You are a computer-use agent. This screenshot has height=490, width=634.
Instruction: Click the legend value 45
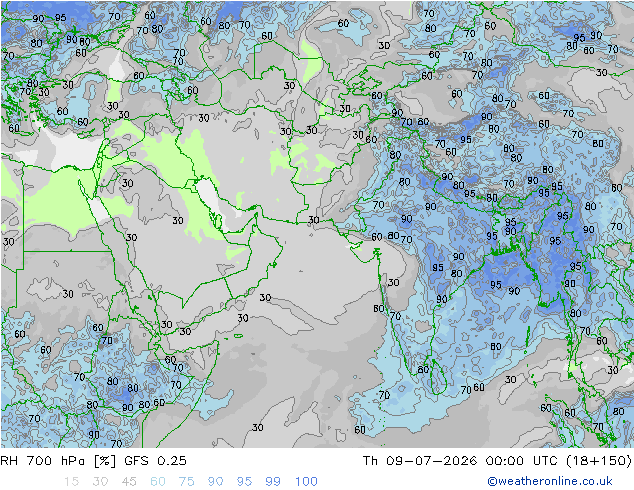129,481
